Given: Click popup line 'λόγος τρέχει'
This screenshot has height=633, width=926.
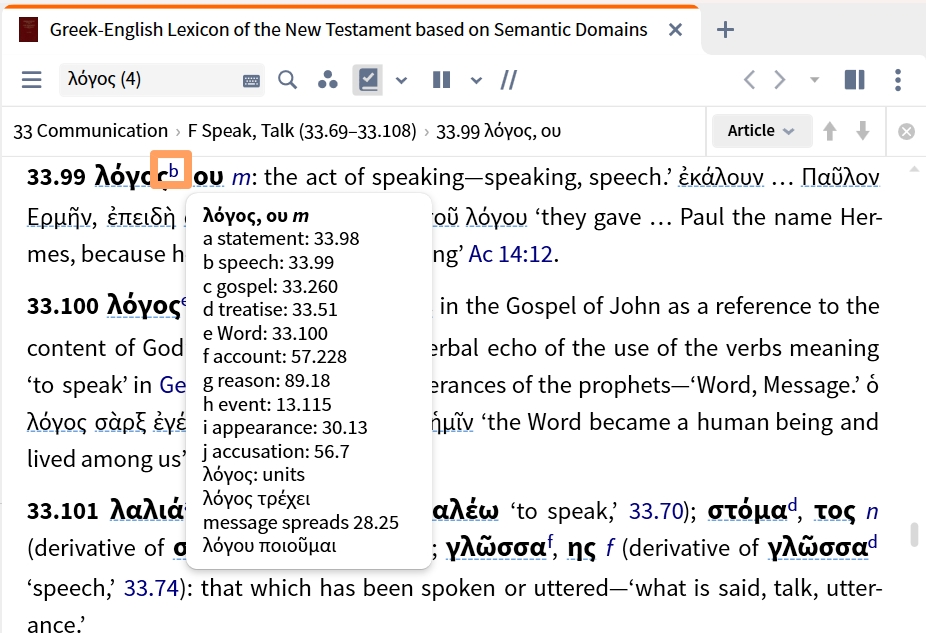Looking at the screenshot, I should [x=256, y=499].
